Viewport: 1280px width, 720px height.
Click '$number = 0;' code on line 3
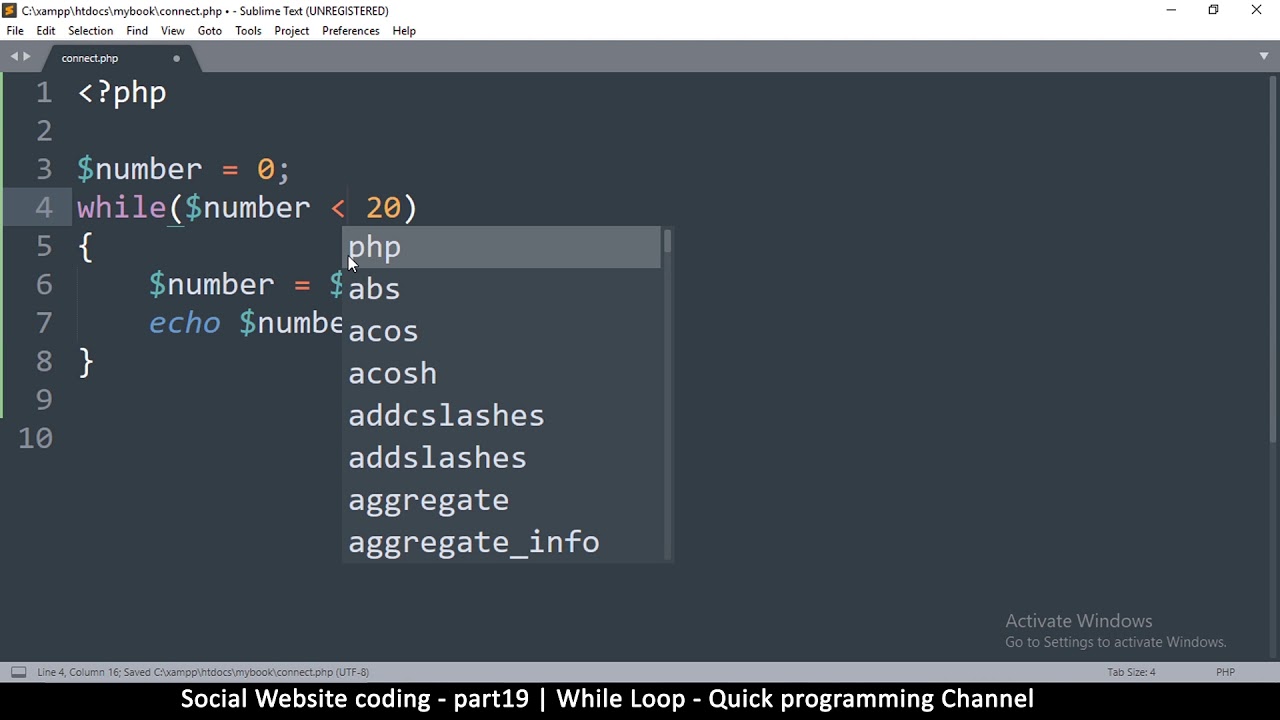(183, 169)
